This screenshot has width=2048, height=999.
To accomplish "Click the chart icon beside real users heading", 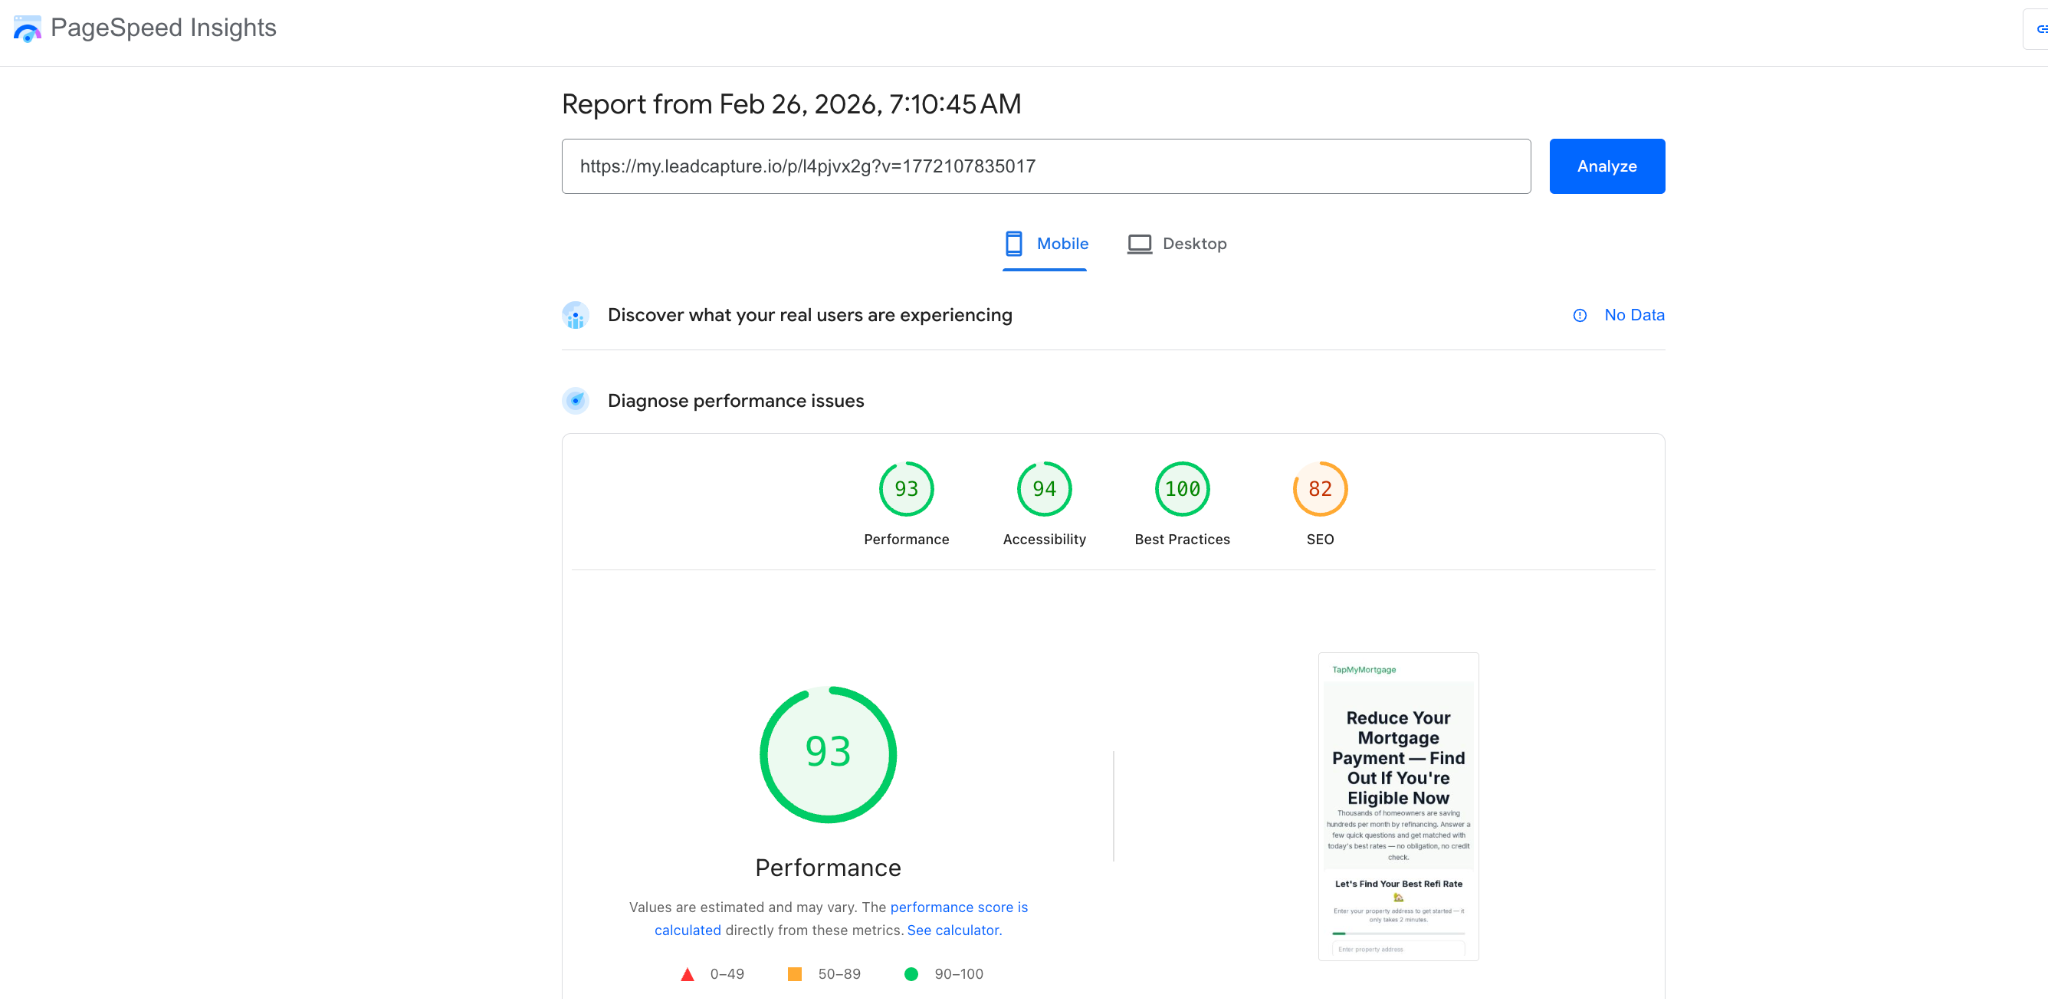I will (x=576, y=315).
